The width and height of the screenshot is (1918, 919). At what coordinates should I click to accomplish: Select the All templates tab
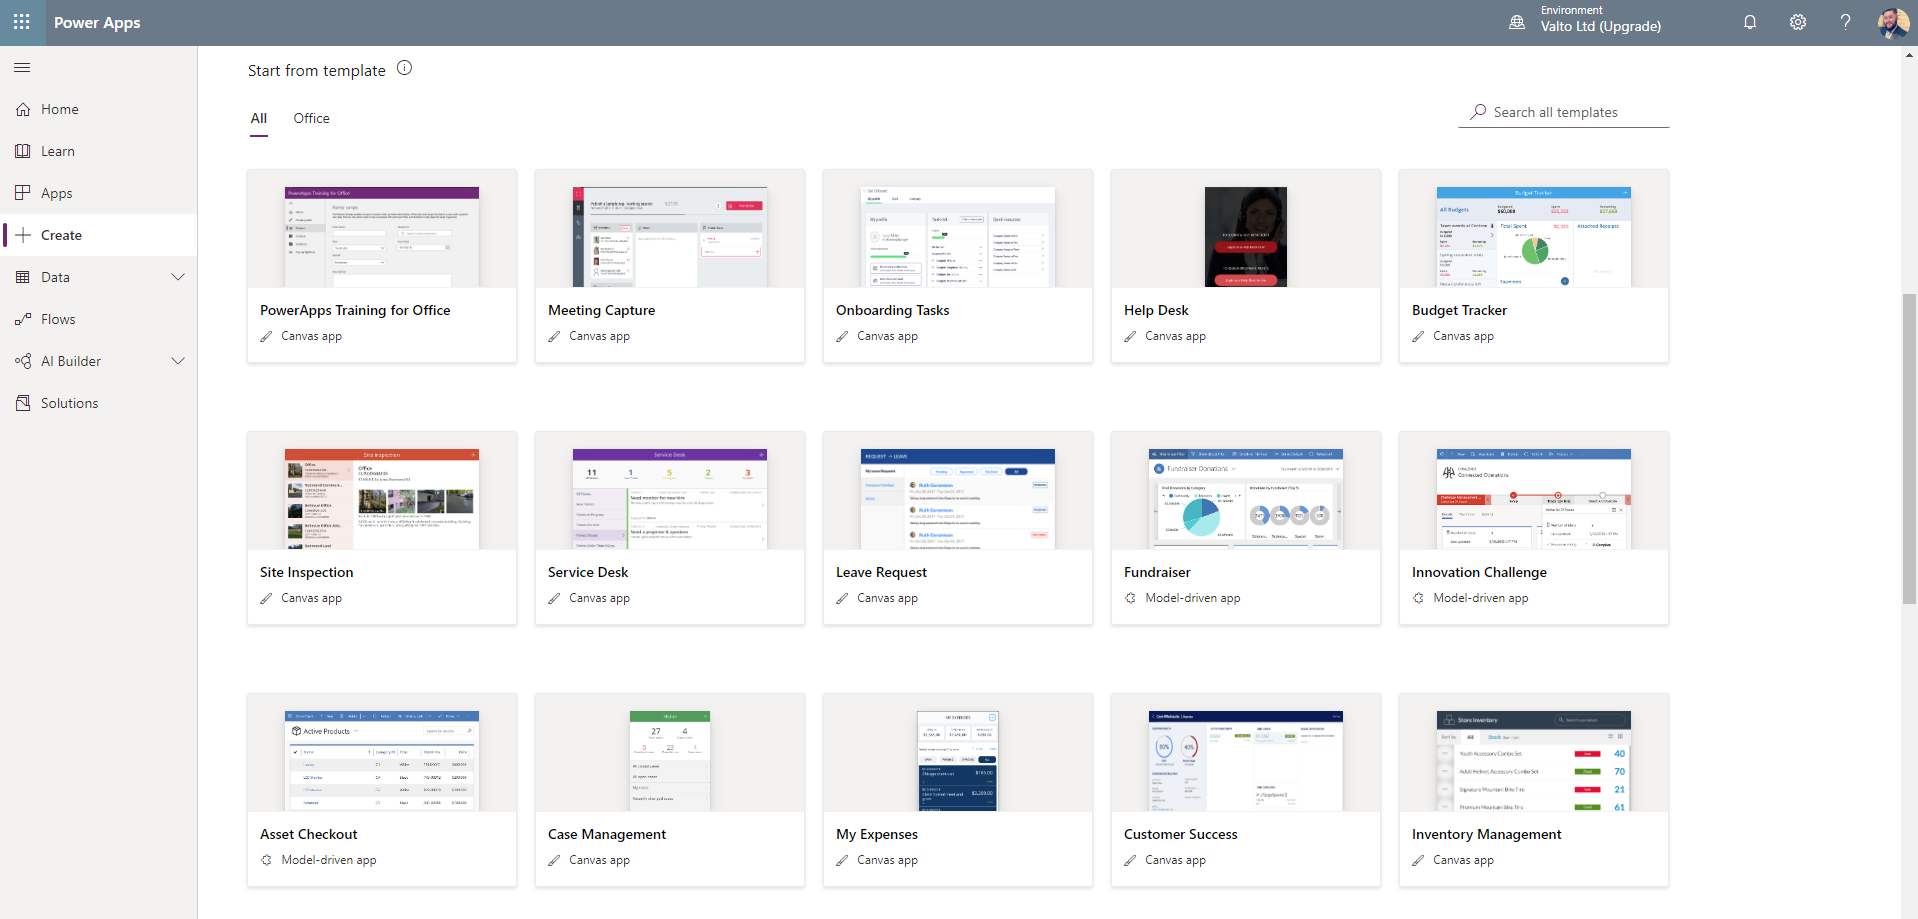point(259,118)
